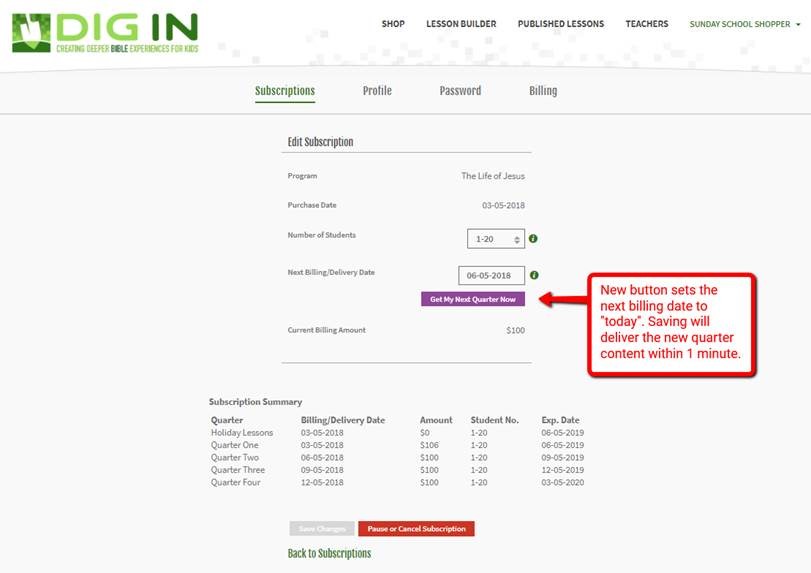Click info icon beside Number of Students
Viewport: 811px width, 573px height.
(534, 239)
